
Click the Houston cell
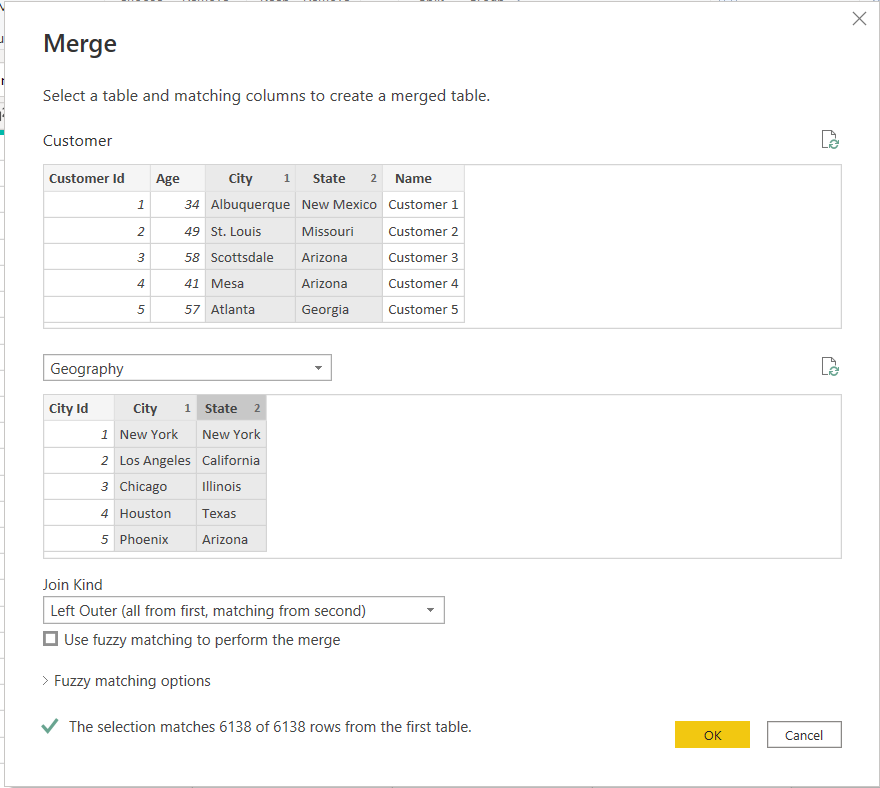tap(155, 513)
